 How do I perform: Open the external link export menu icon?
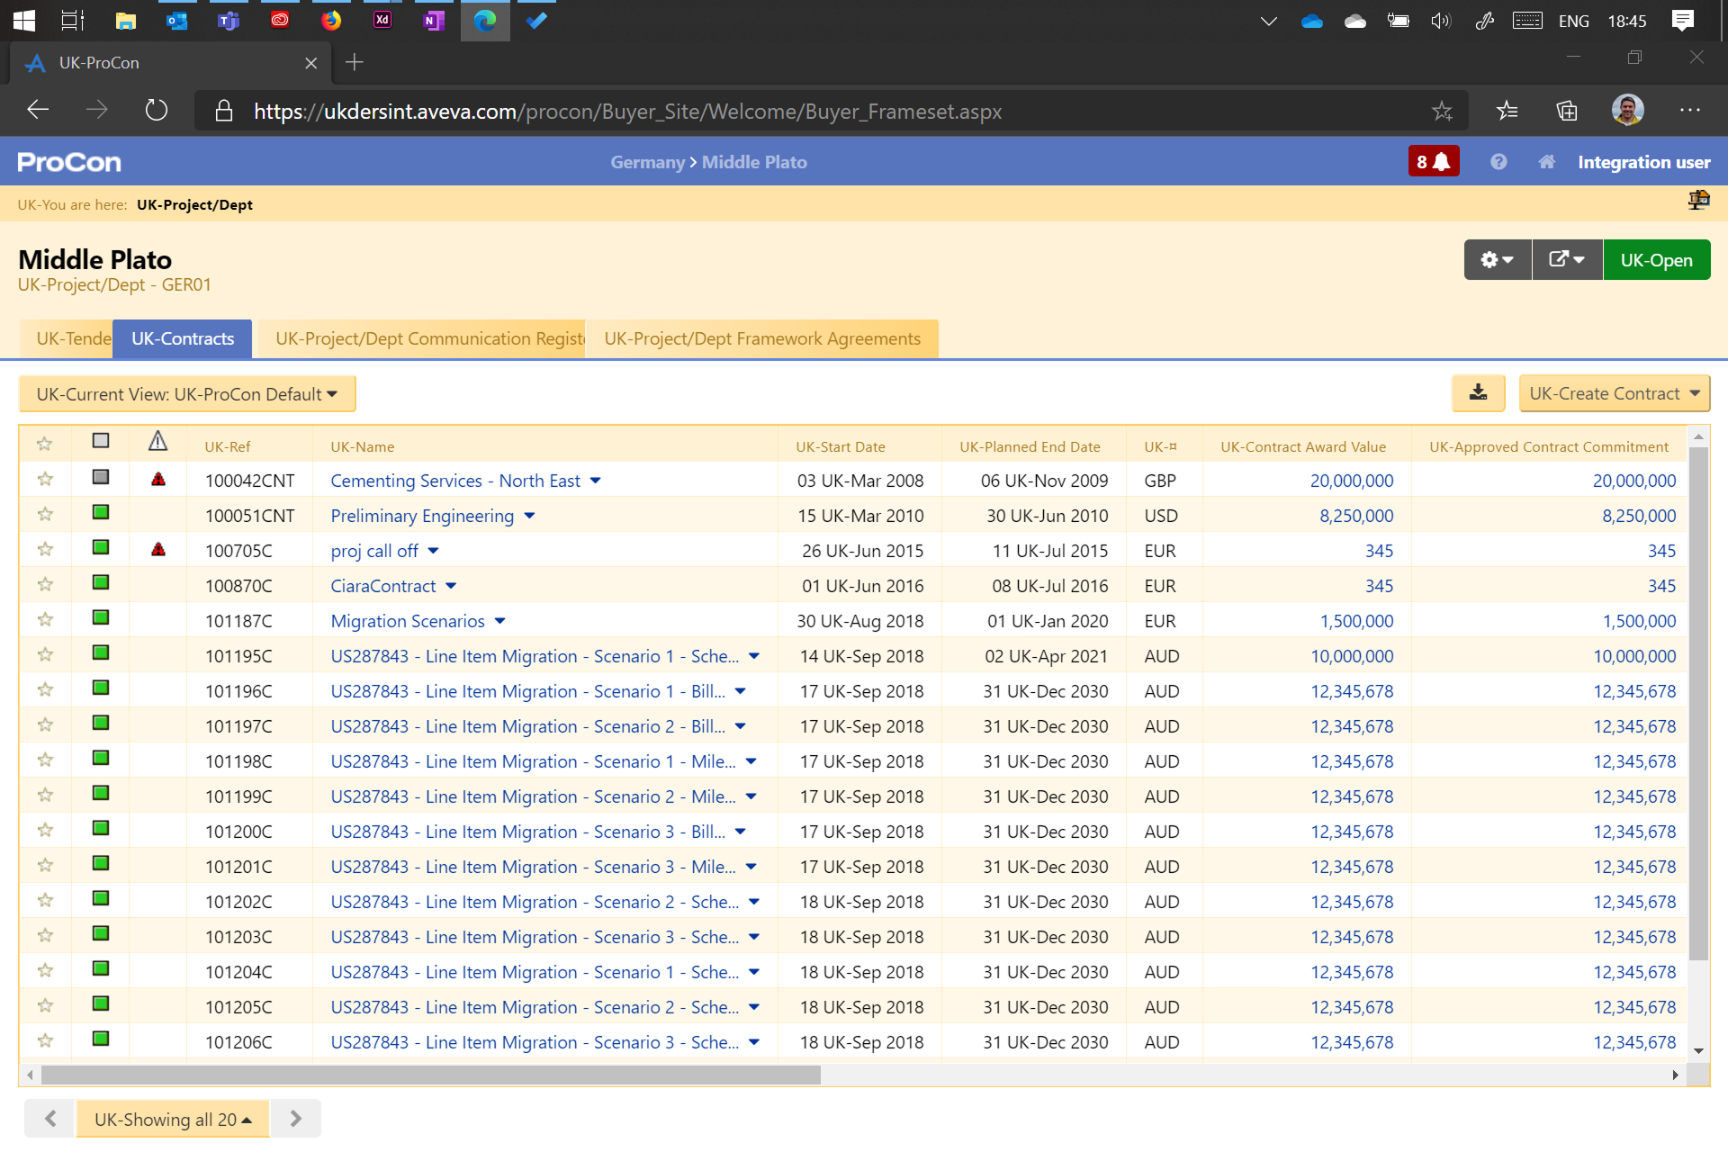click(1566, 260)
